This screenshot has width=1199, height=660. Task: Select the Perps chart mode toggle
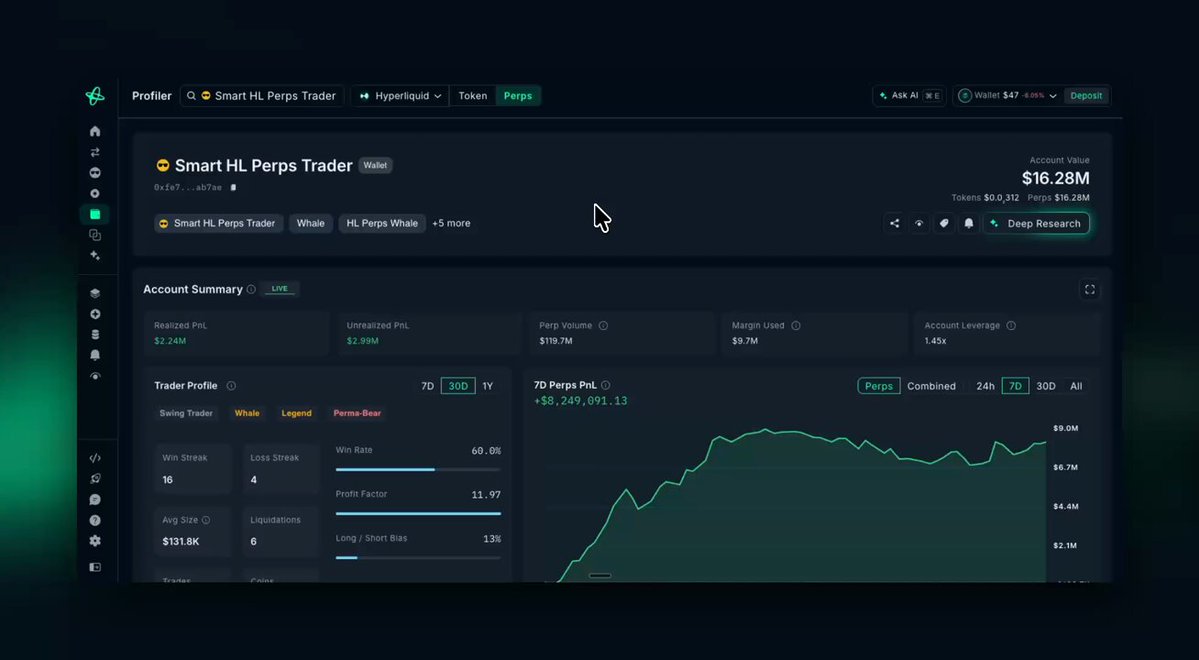click(879, 386)
